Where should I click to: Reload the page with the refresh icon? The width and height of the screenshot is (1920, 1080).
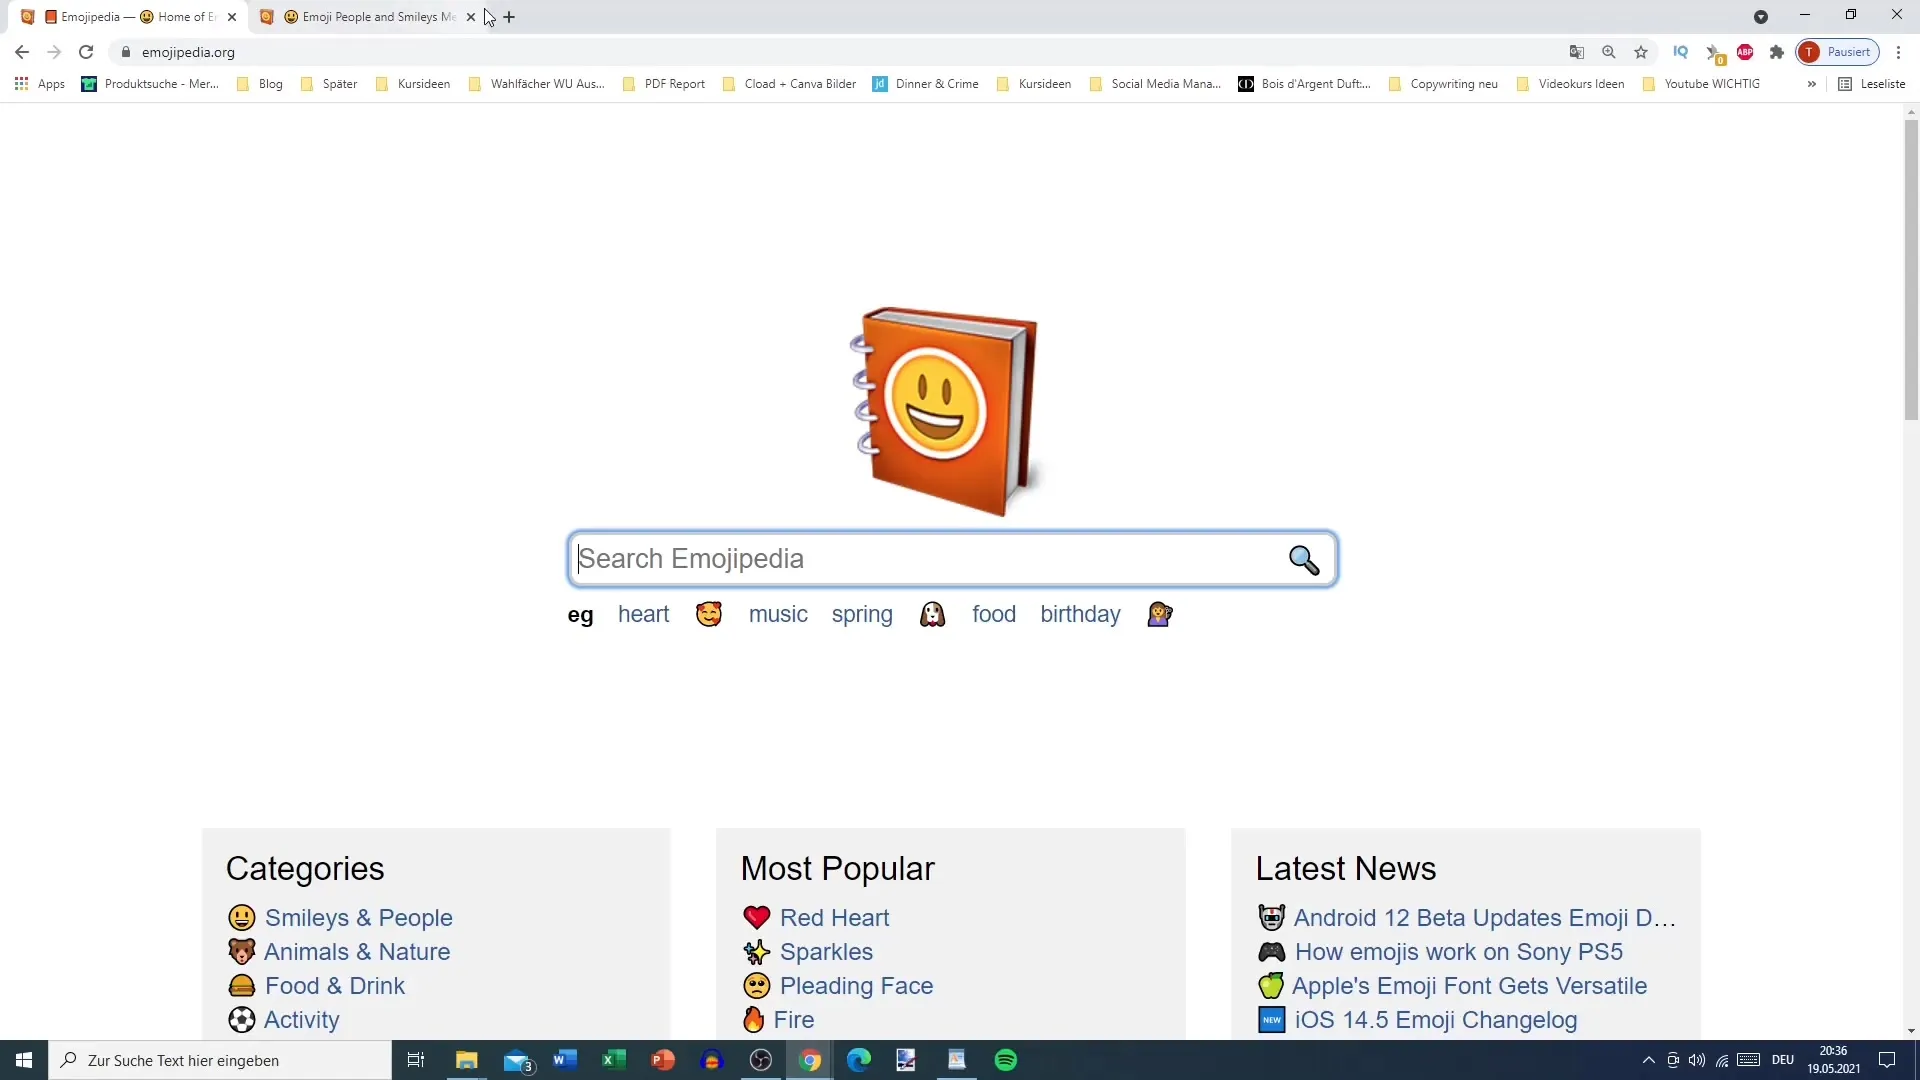[86, 52]
